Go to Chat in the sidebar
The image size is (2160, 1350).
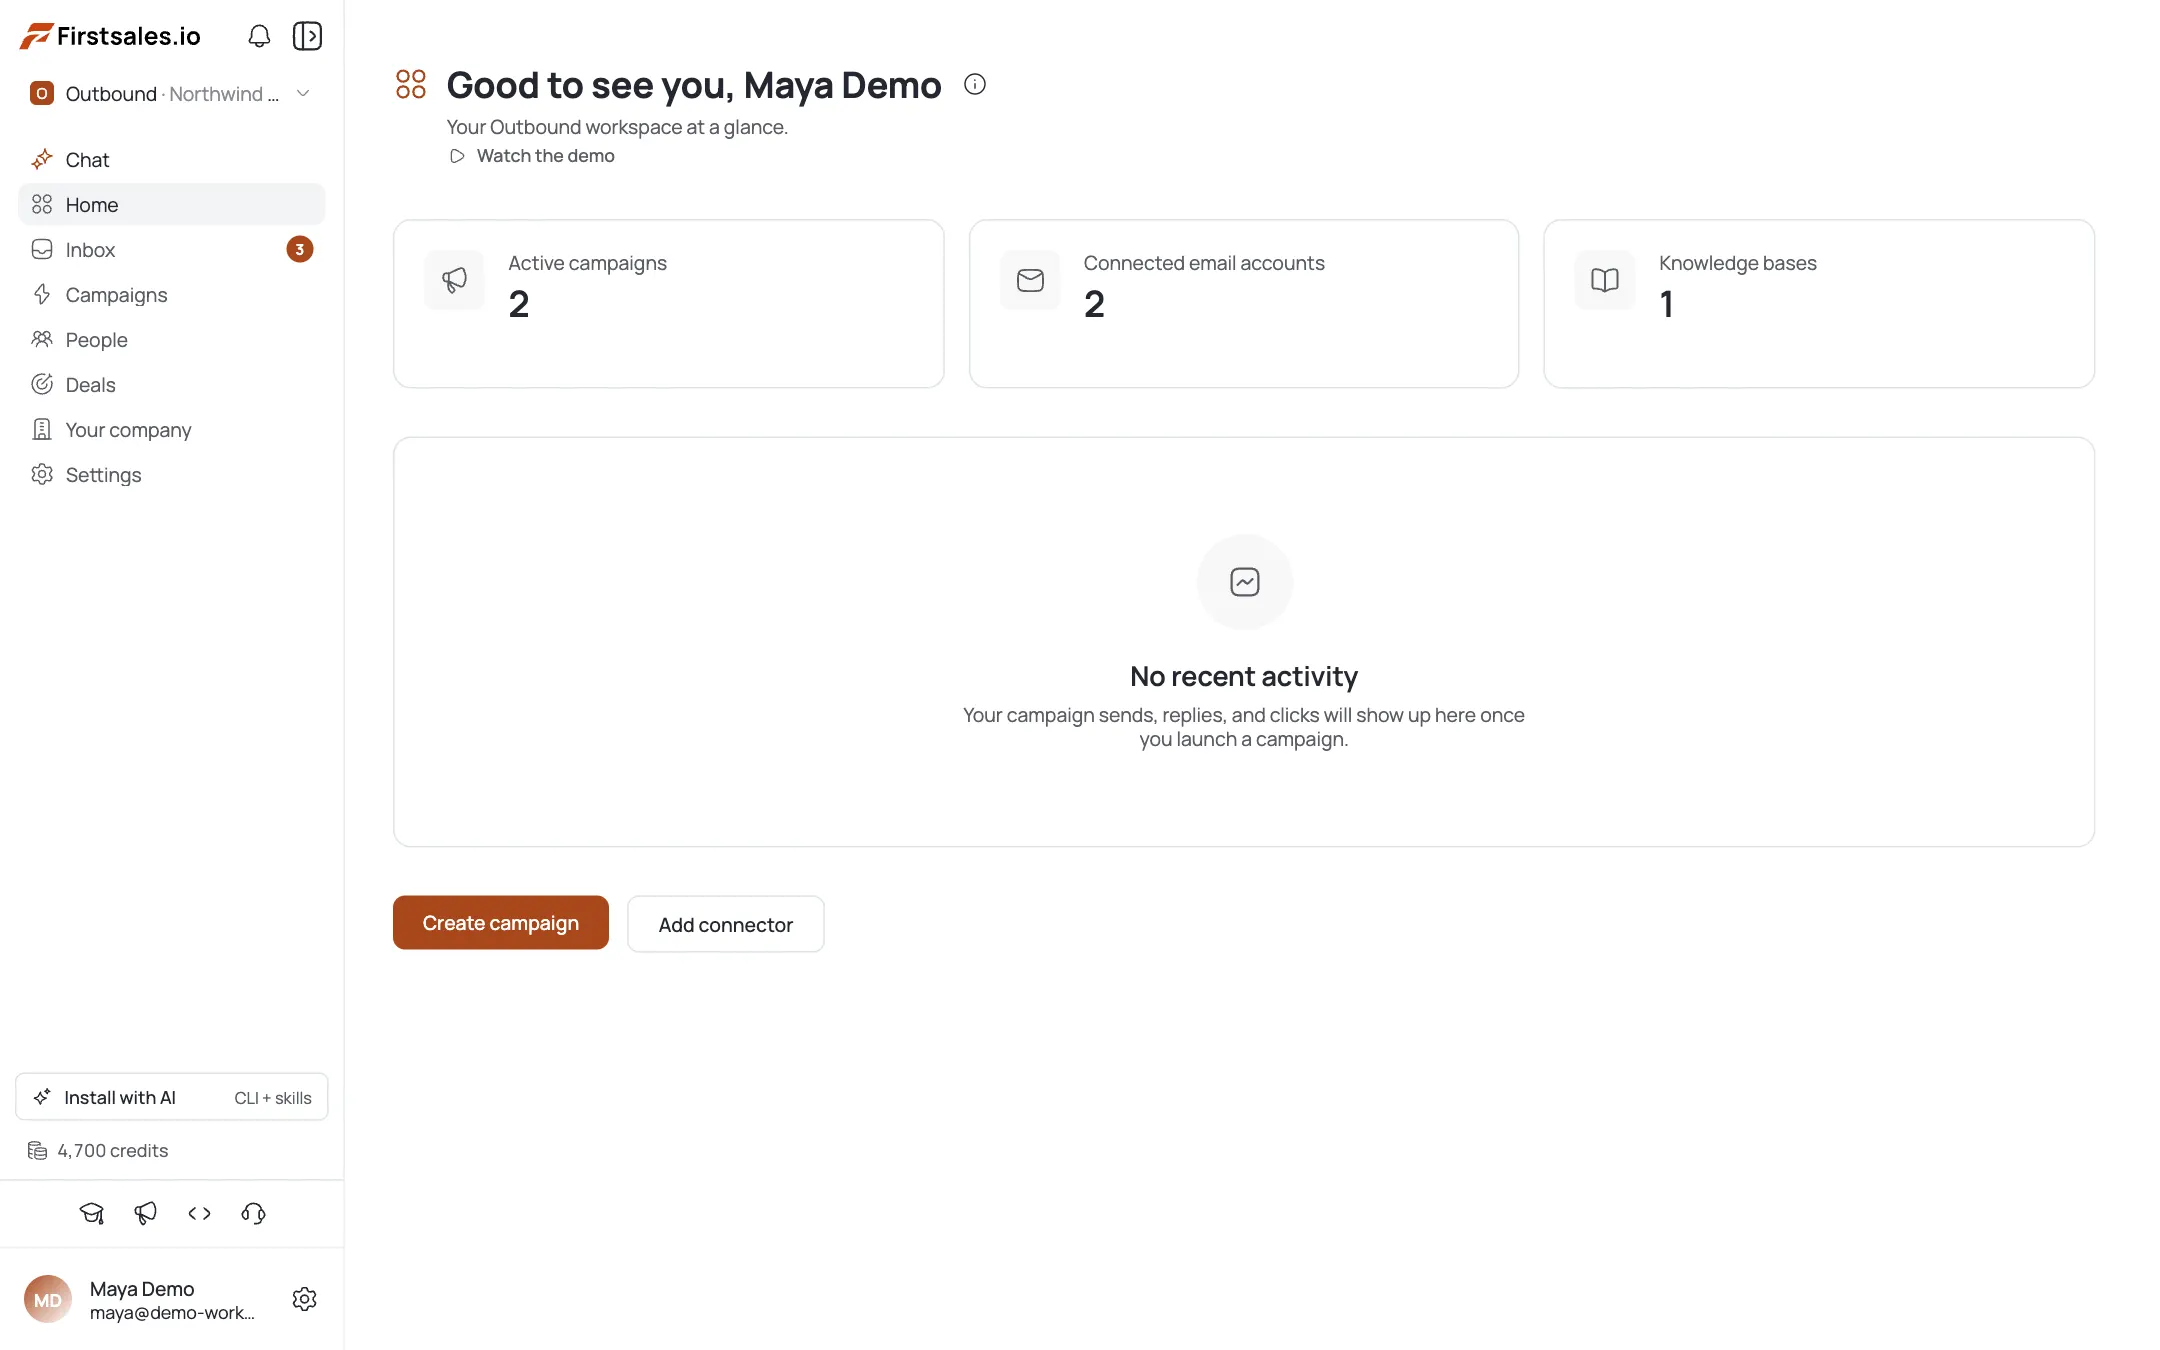click(x=172, y=160)
